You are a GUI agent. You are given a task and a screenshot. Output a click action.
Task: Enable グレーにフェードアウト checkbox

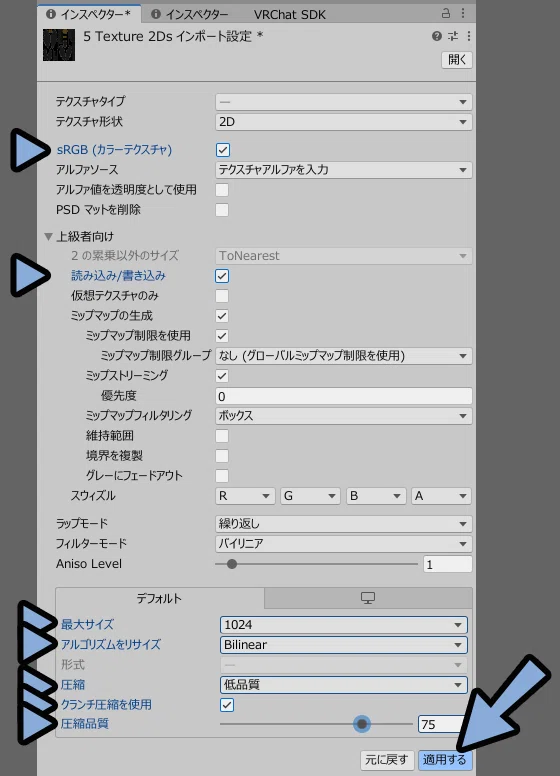(x=222, y=476)
